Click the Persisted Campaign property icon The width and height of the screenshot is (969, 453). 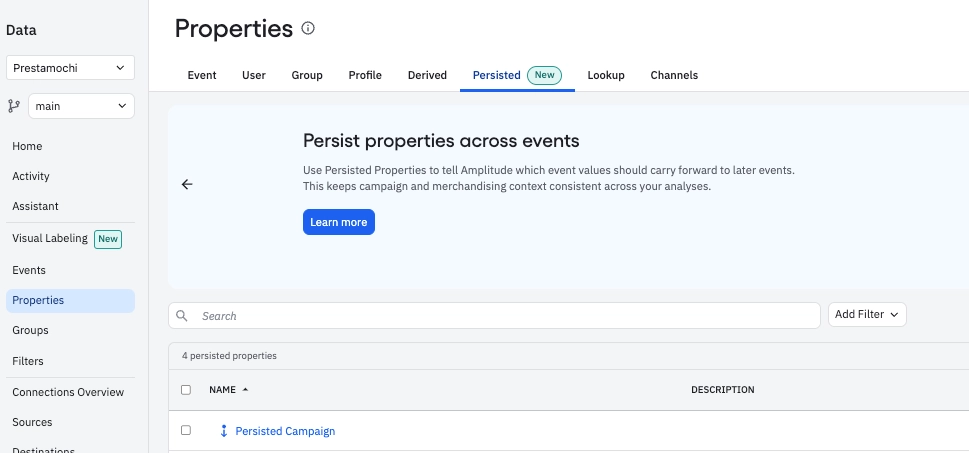[224, 431]
